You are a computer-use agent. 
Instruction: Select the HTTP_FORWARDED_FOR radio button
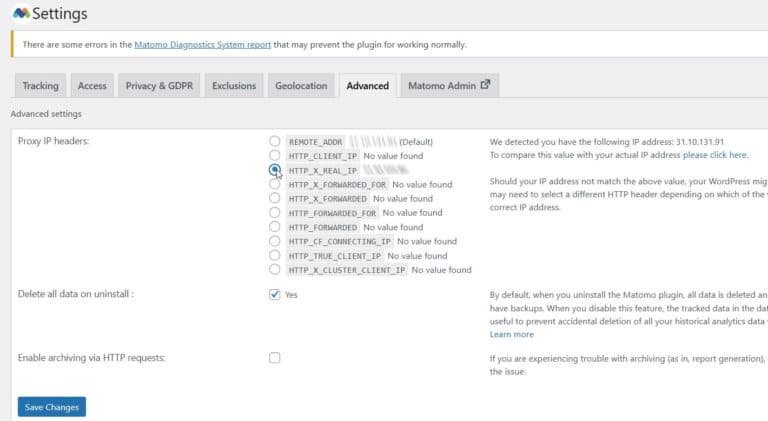tap(275, 212)
